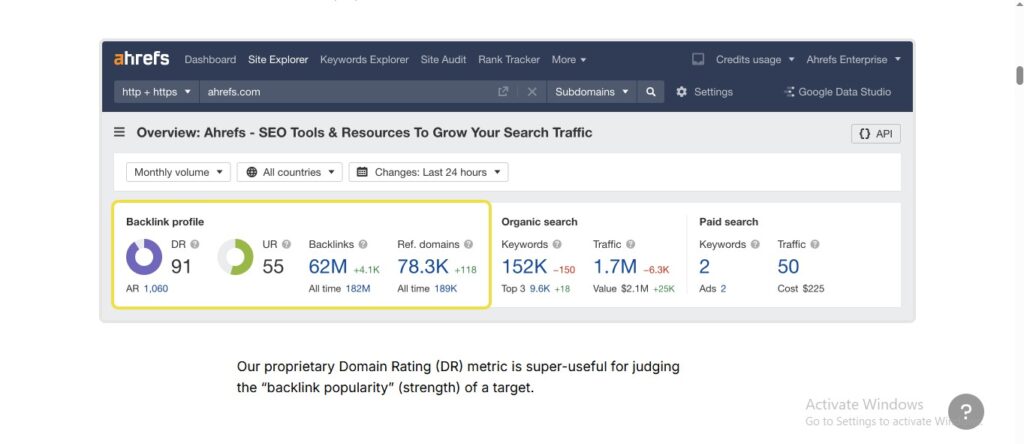This screenshot has width=1024, height=444.
Task: Click Organic search Keywords help icon
Action: pyautogui.click(x=556, y=244)
